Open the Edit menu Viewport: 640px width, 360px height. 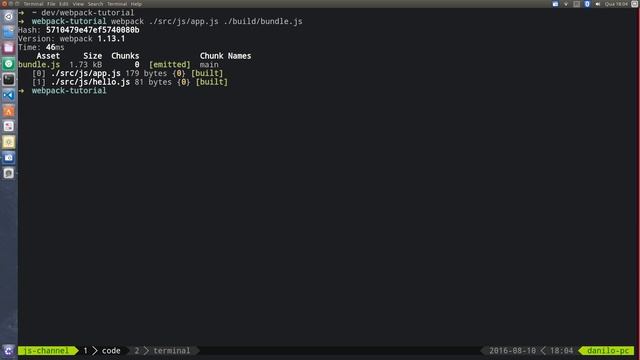point(64,4)
